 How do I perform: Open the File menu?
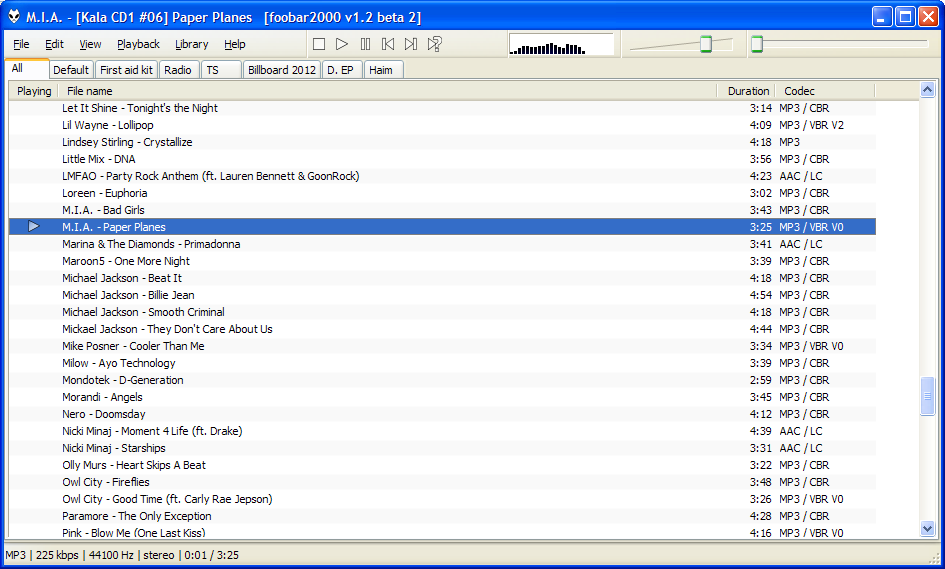tap(21, 44)
